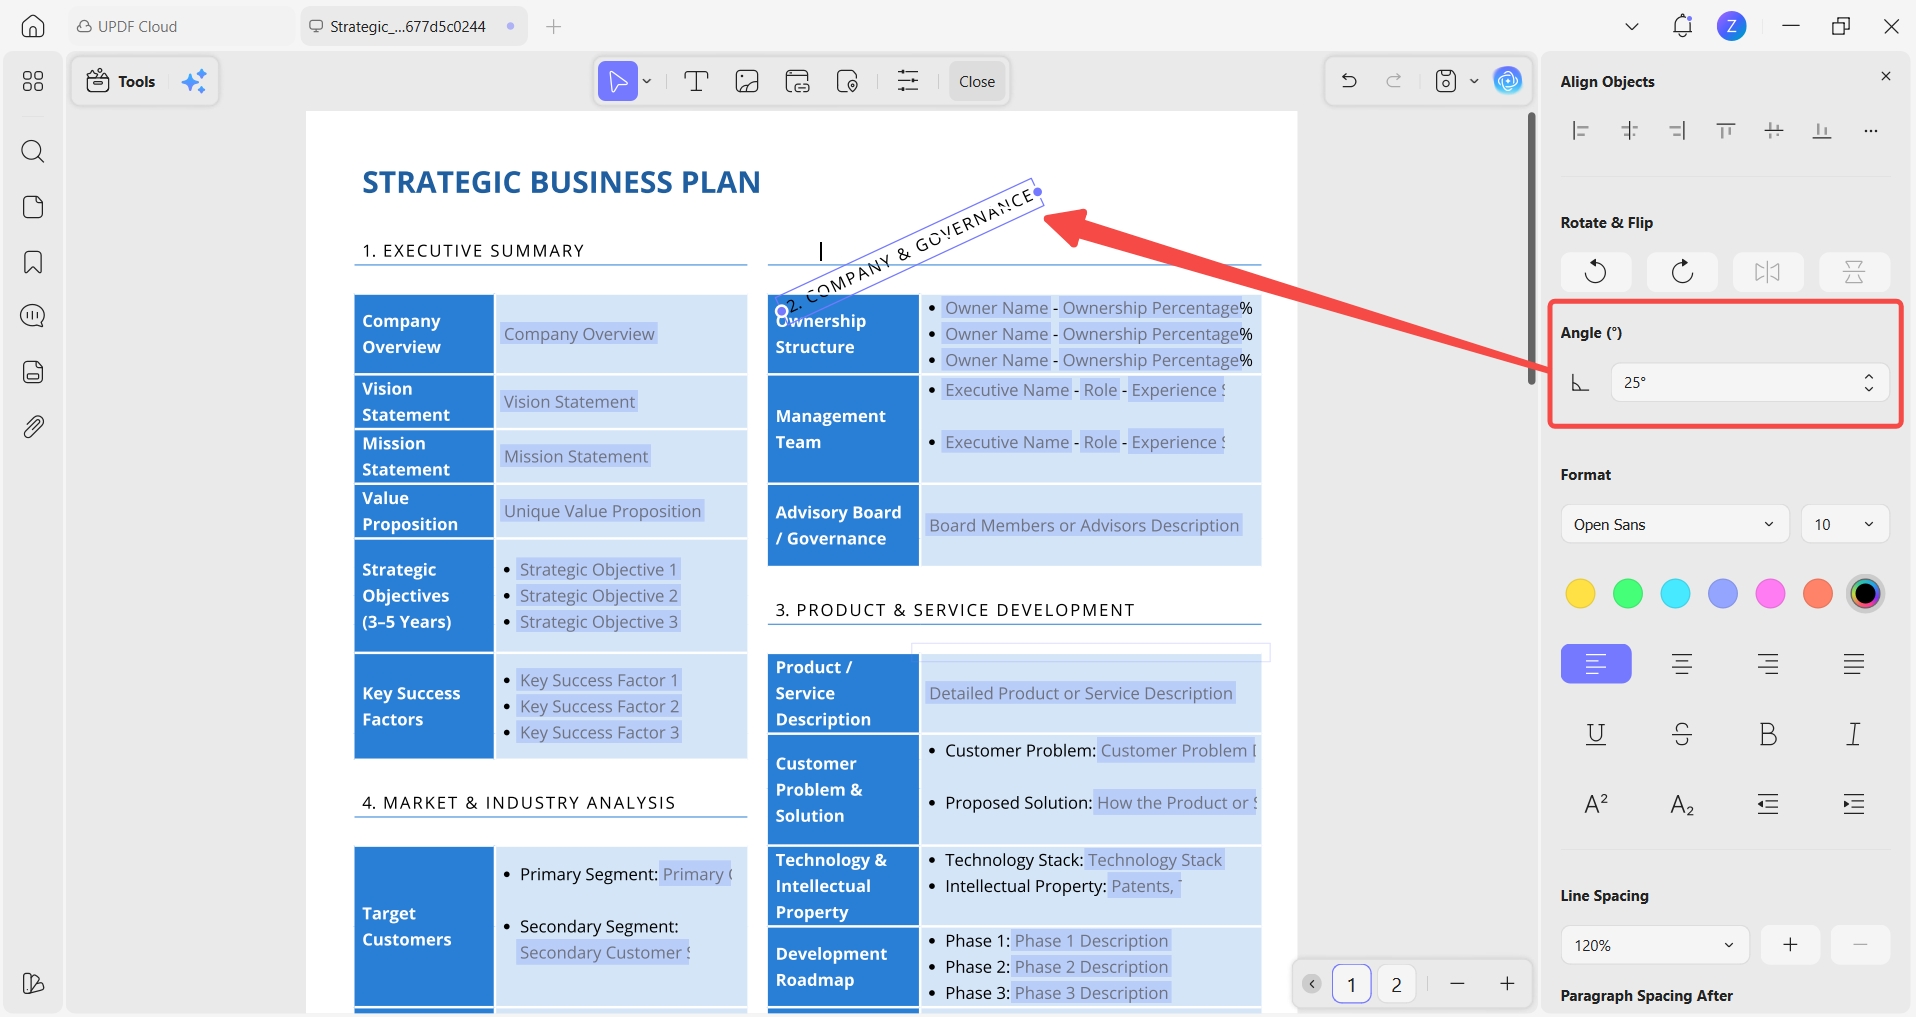Image resolution: width=1916 pixels, height=1017 pixels.
Task: Adjust the angle stepper arrows
Action: tap(1869, 382)
